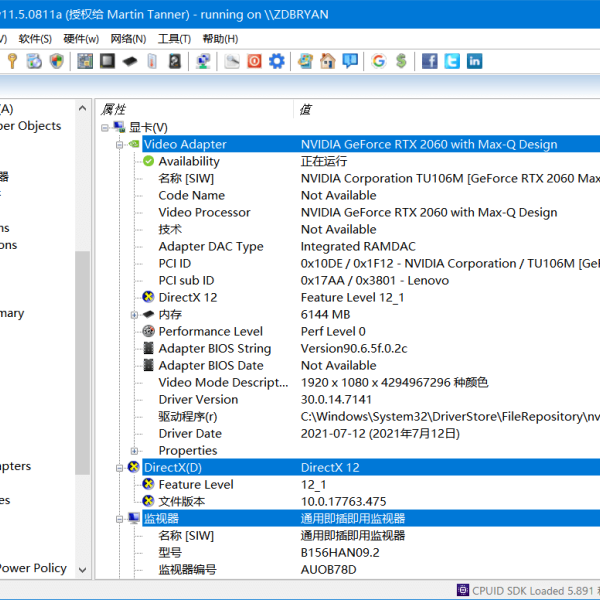Open the 帮助(H) menu

220,39
